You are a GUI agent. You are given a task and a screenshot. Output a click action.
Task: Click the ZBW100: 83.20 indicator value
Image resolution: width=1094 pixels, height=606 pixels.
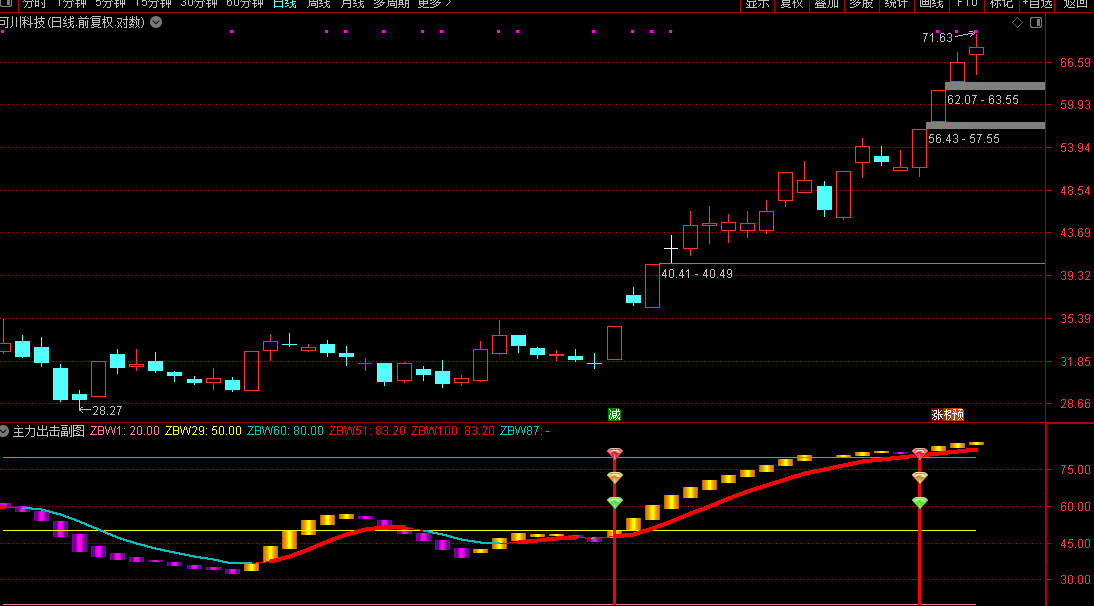(x=453, y=431)
